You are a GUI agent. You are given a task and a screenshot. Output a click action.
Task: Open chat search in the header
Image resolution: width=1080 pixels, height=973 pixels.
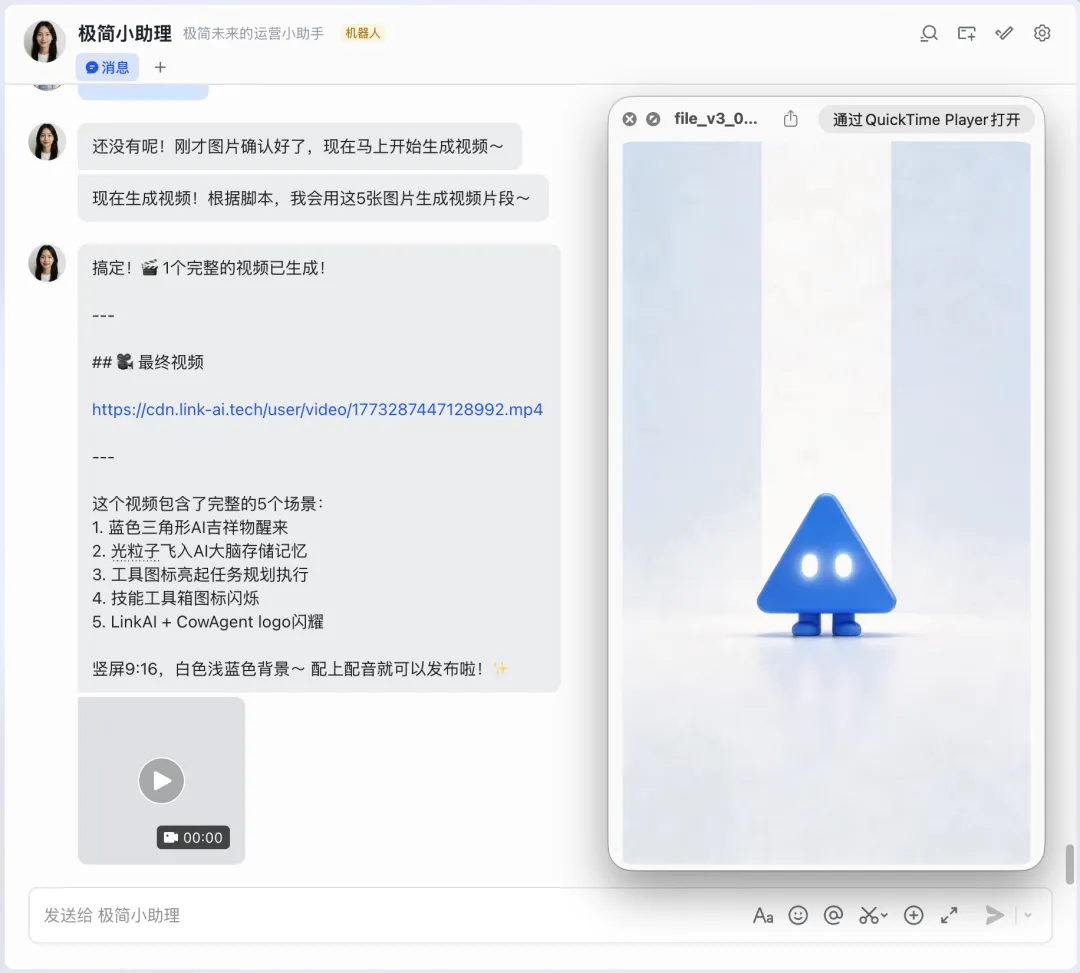(929, 33)
